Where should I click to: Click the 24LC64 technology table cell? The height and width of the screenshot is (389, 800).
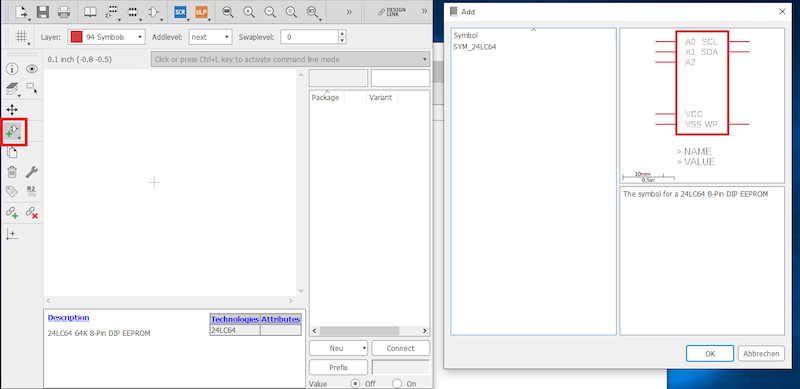(x=235, y=330)
